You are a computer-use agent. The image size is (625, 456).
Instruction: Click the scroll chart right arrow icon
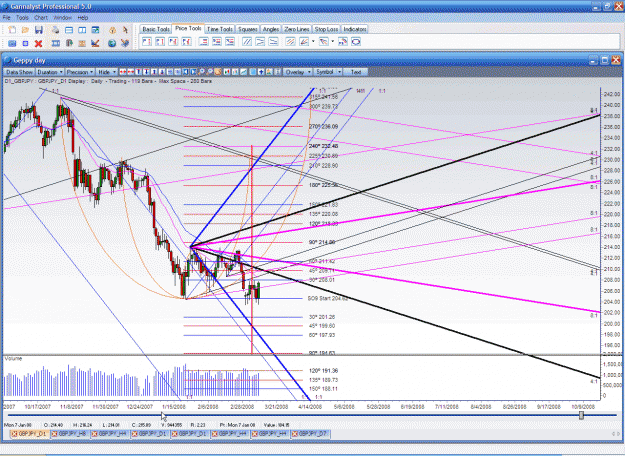[193, 72]
